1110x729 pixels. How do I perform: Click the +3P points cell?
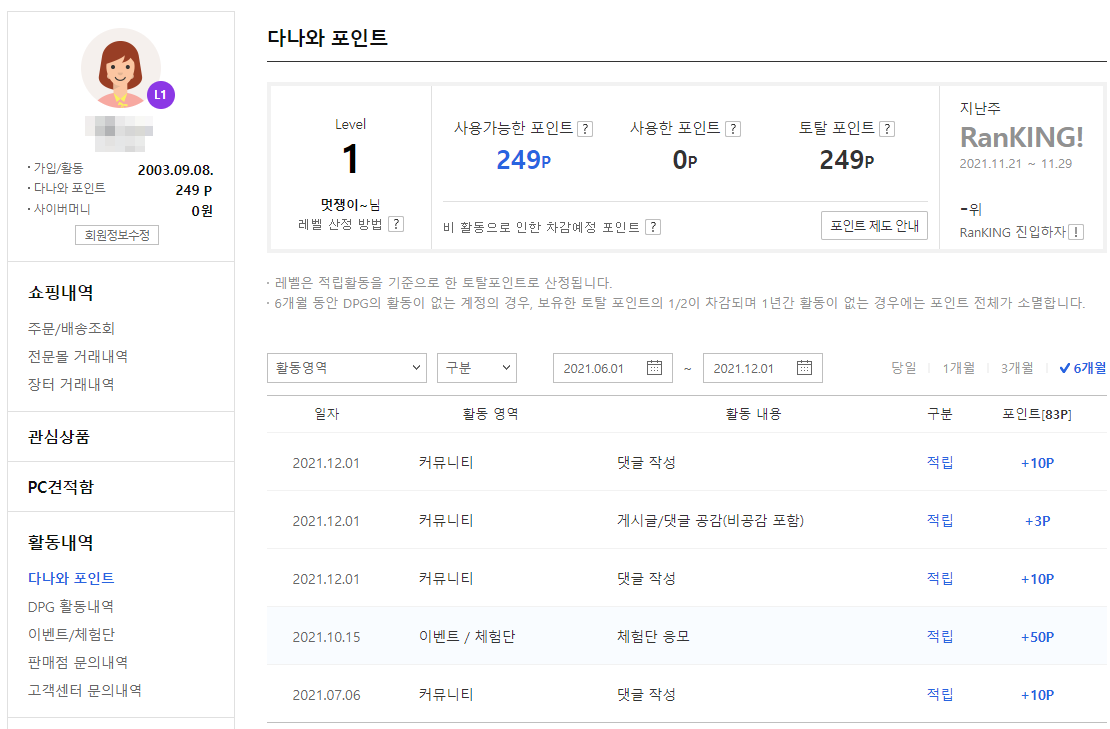1038,521
